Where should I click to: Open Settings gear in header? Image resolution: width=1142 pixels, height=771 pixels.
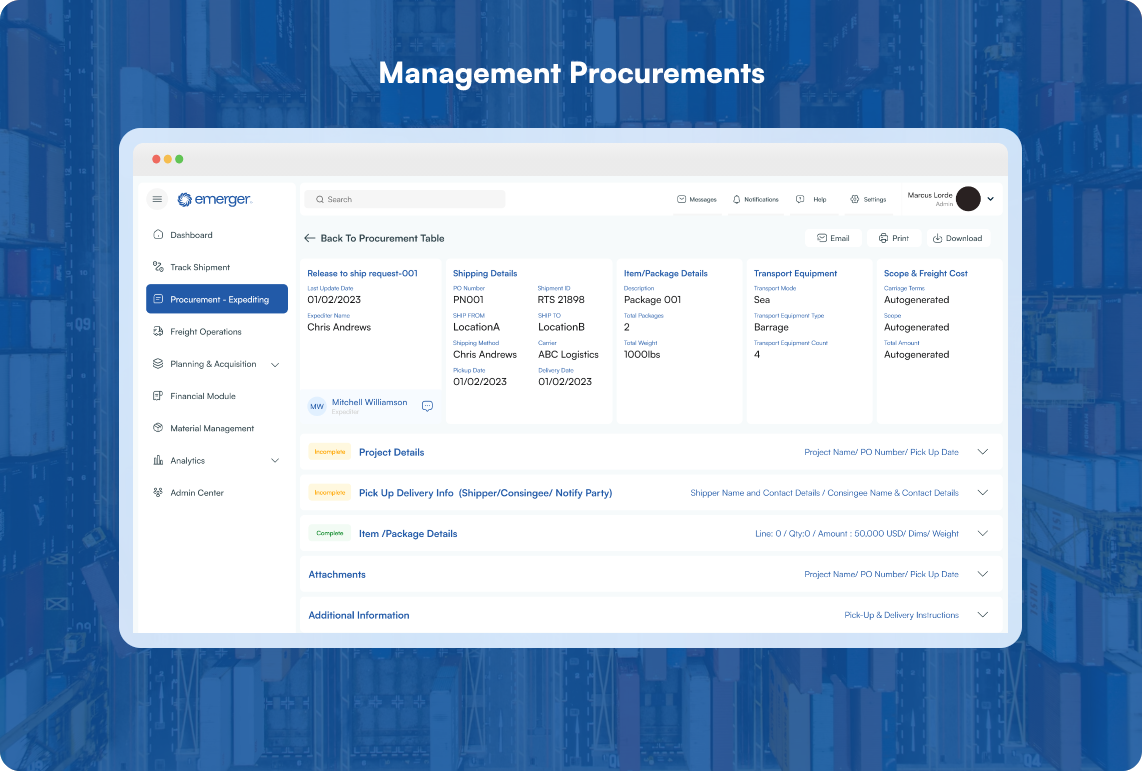tap(868, 199)
